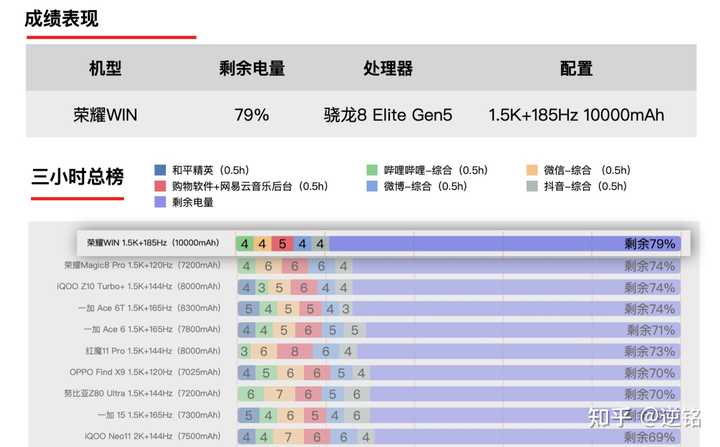Click 剩余70% in the 努比亚Z80 Ultra row

(x=649, y=394)
